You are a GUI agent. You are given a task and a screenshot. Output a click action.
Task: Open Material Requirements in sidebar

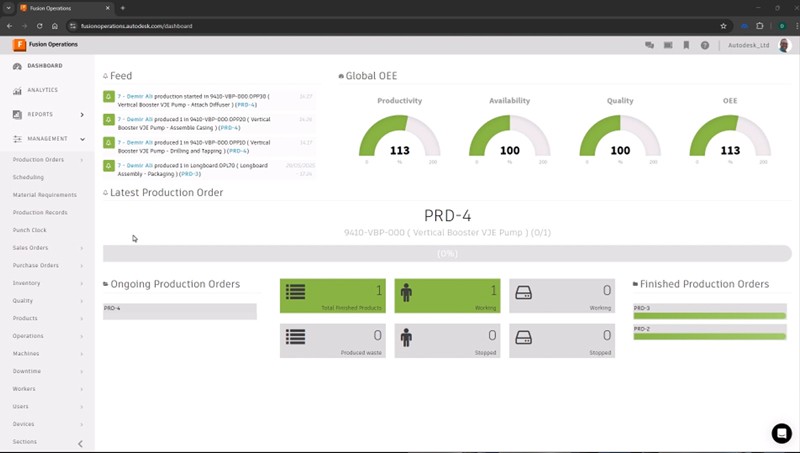click(x=44, y=195)
